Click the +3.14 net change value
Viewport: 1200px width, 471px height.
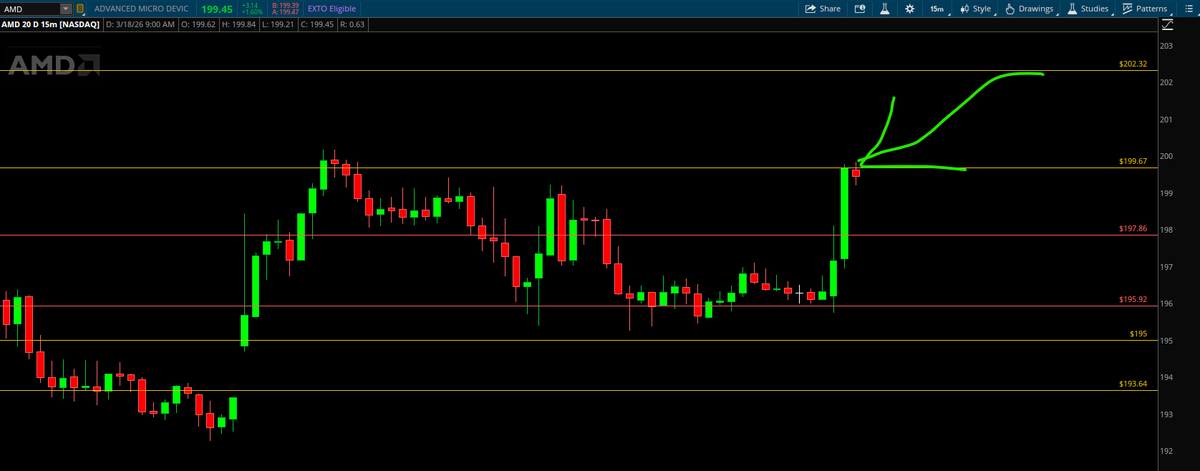[x=249, y=5]
